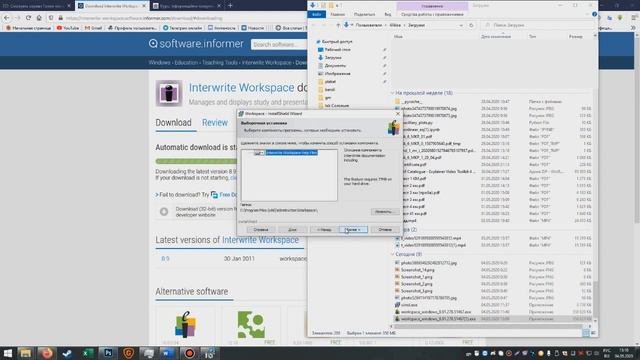Image resolution: width=640 pixels, height=360 pixels.
Task: Open Excel from taskbar
Action: (x=87, y=353)
